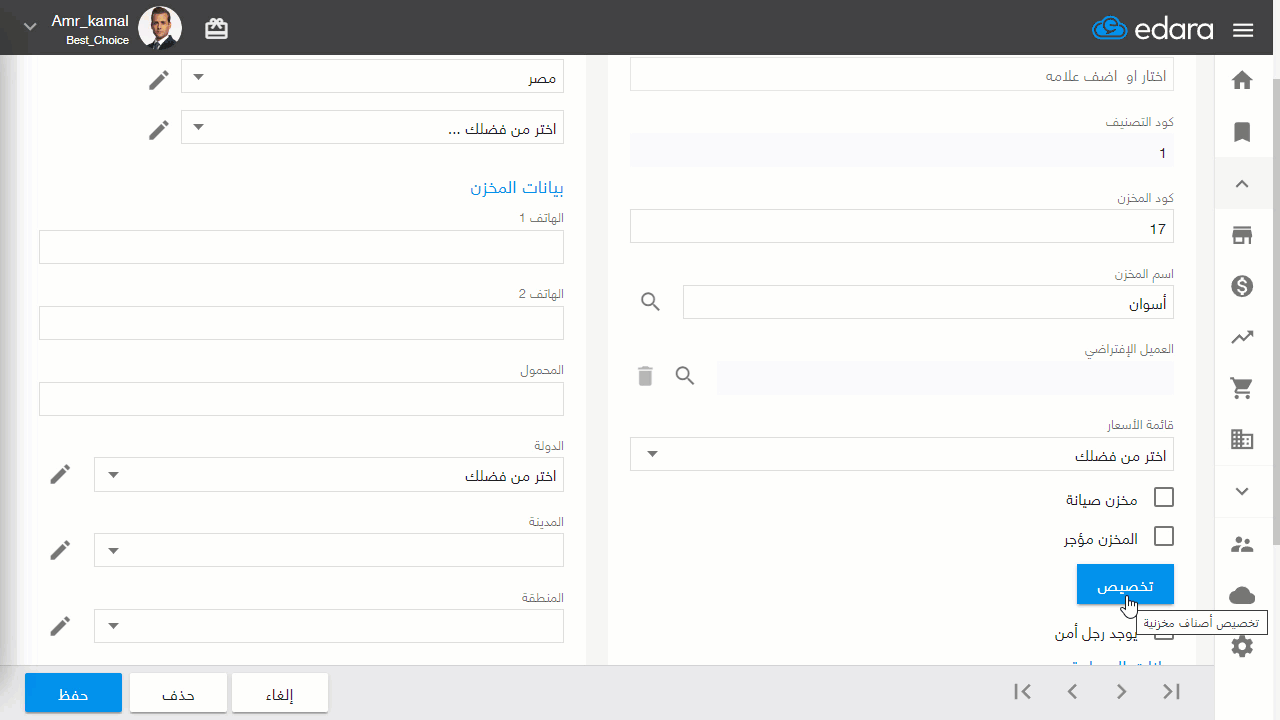This screenshot has height=720, width=1280.
Task: Click the edit pencil for the المنطقة field
Action: pos(61,626)
